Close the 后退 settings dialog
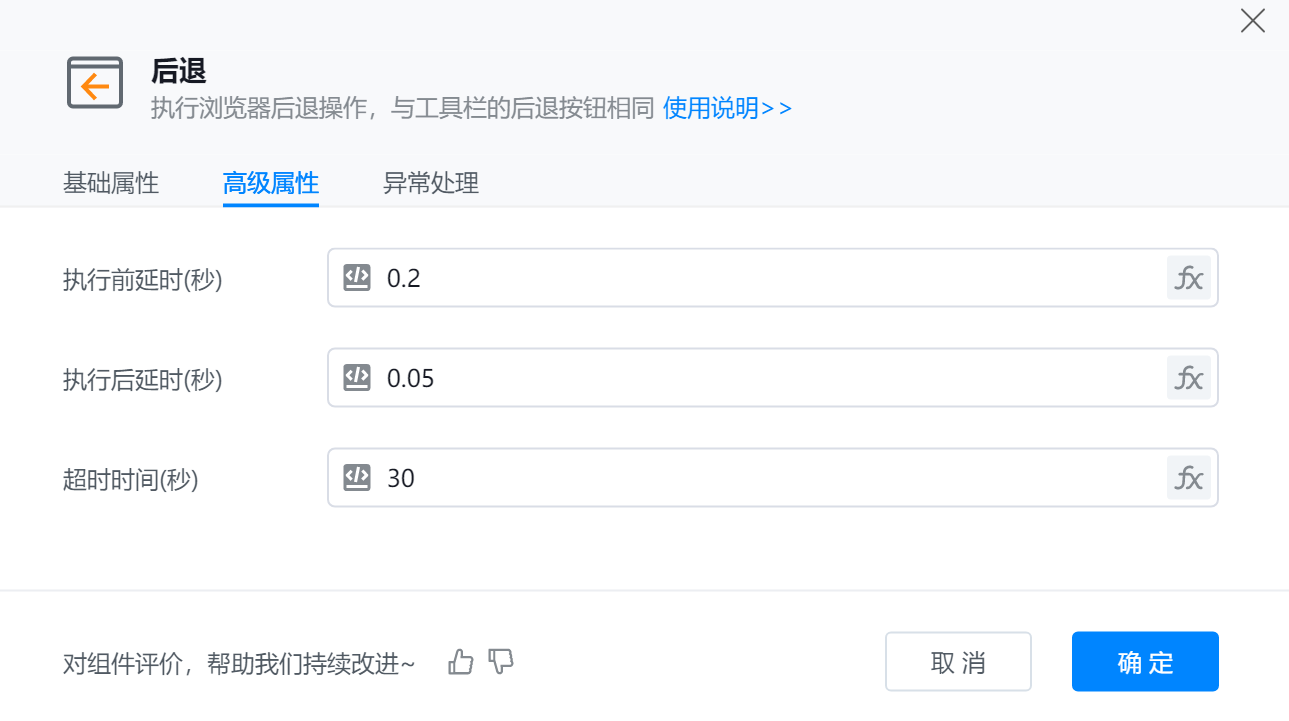 pyautogui.click(x=1252, y=21)
